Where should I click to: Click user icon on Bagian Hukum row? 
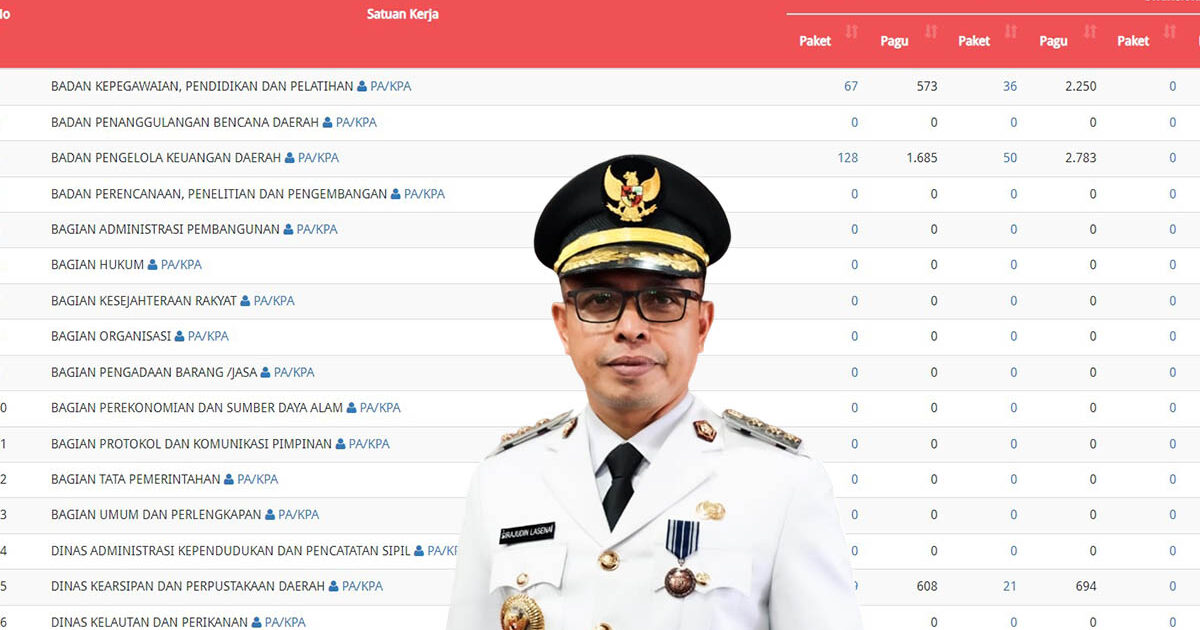pyautogui.click(x=152, y=265)
